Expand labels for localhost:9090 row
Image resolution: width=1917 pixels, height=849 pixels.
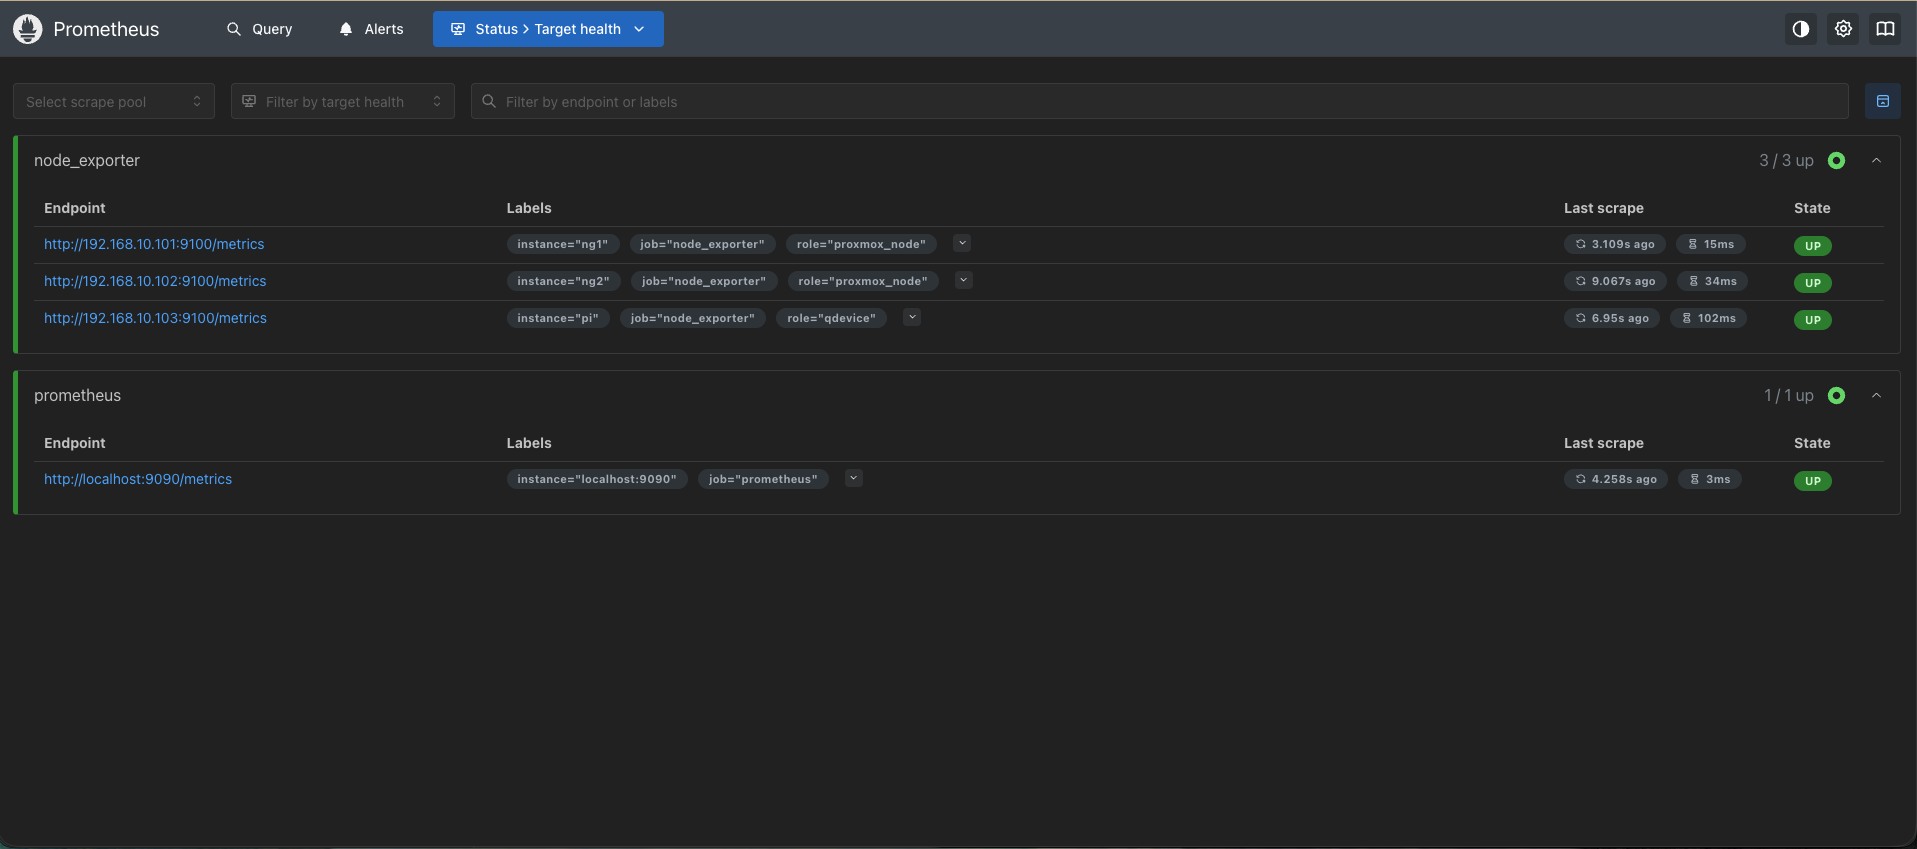click(x=854, y=478)
